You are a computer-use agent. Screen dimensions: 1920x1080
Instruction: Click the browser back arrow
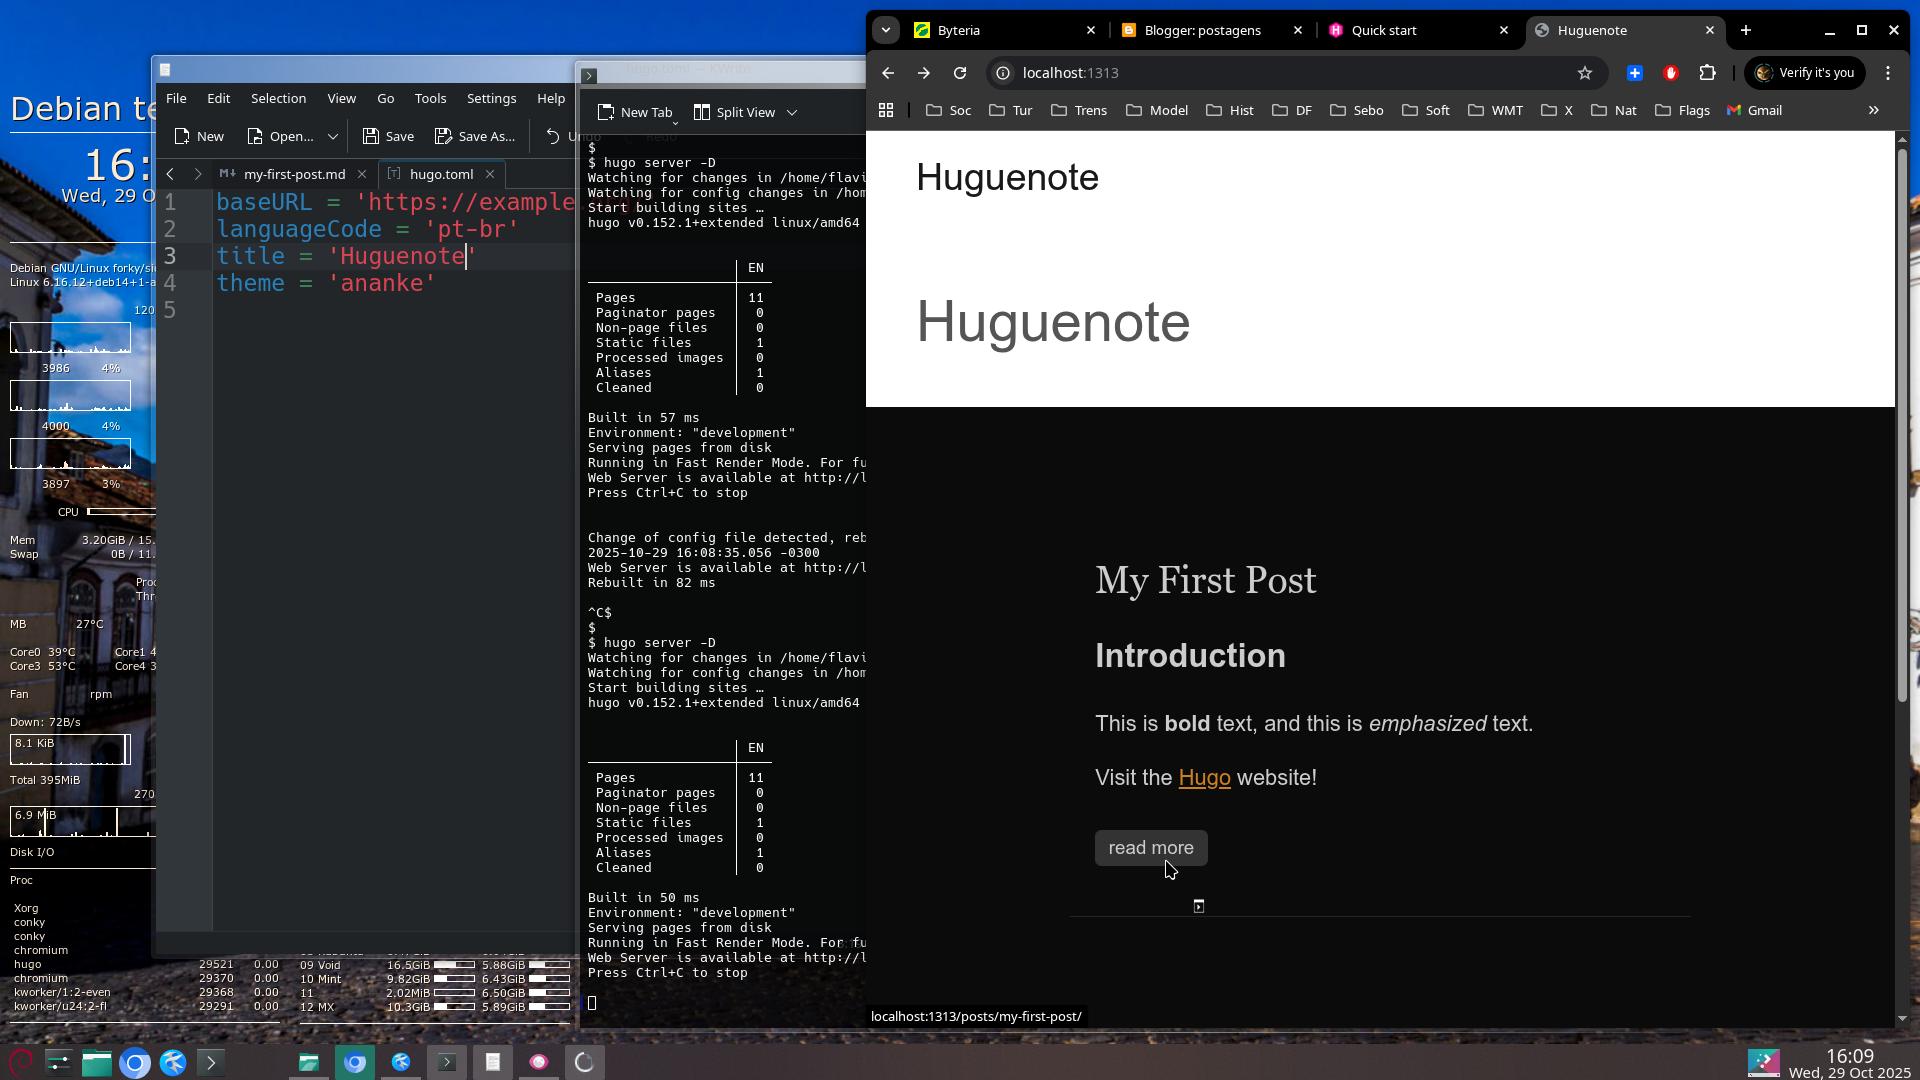click(887, 73)
